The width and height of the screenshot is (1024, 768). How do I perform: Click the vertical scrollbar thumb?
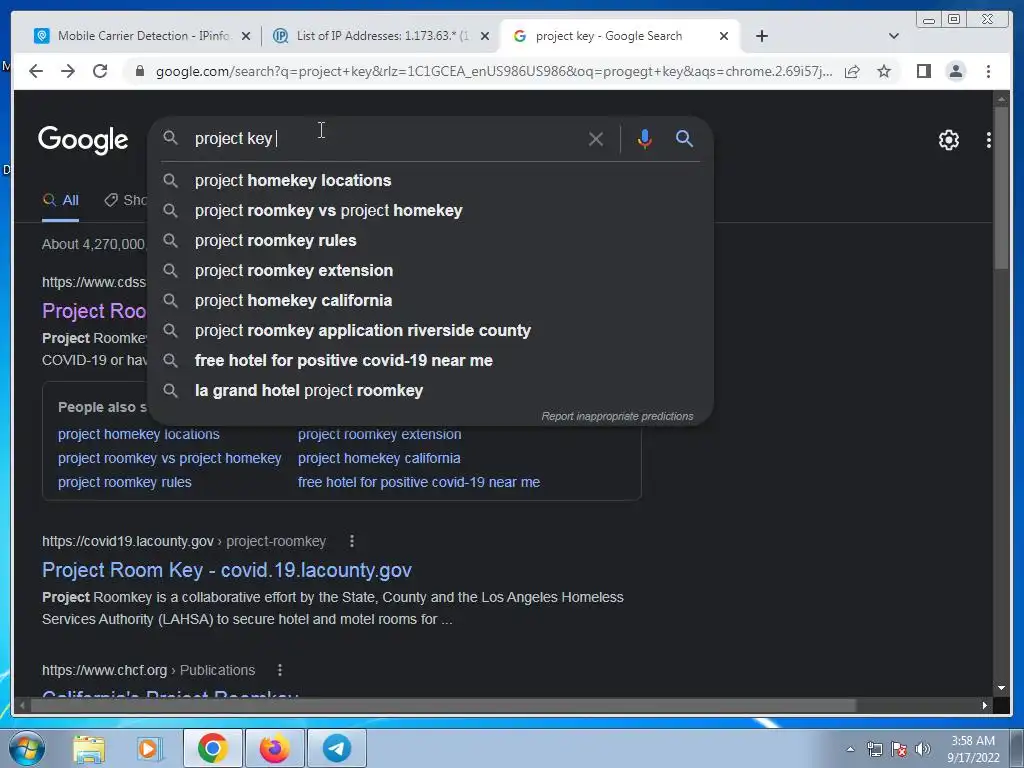1001,187
